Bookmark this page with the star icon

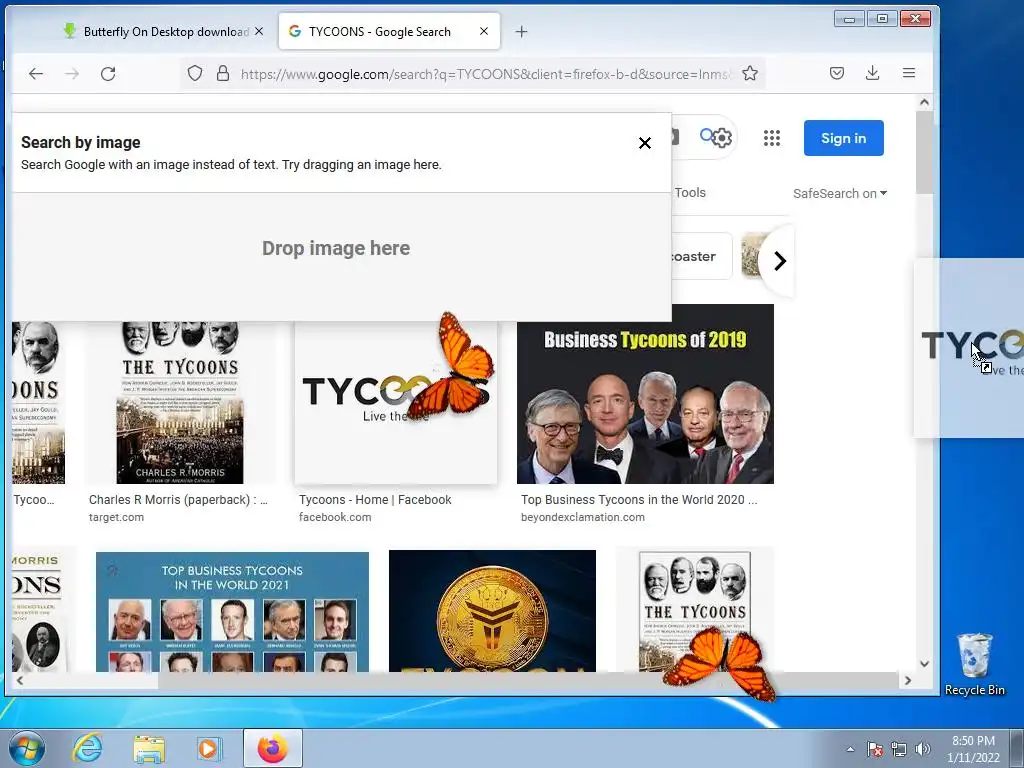tap(750, 73)
